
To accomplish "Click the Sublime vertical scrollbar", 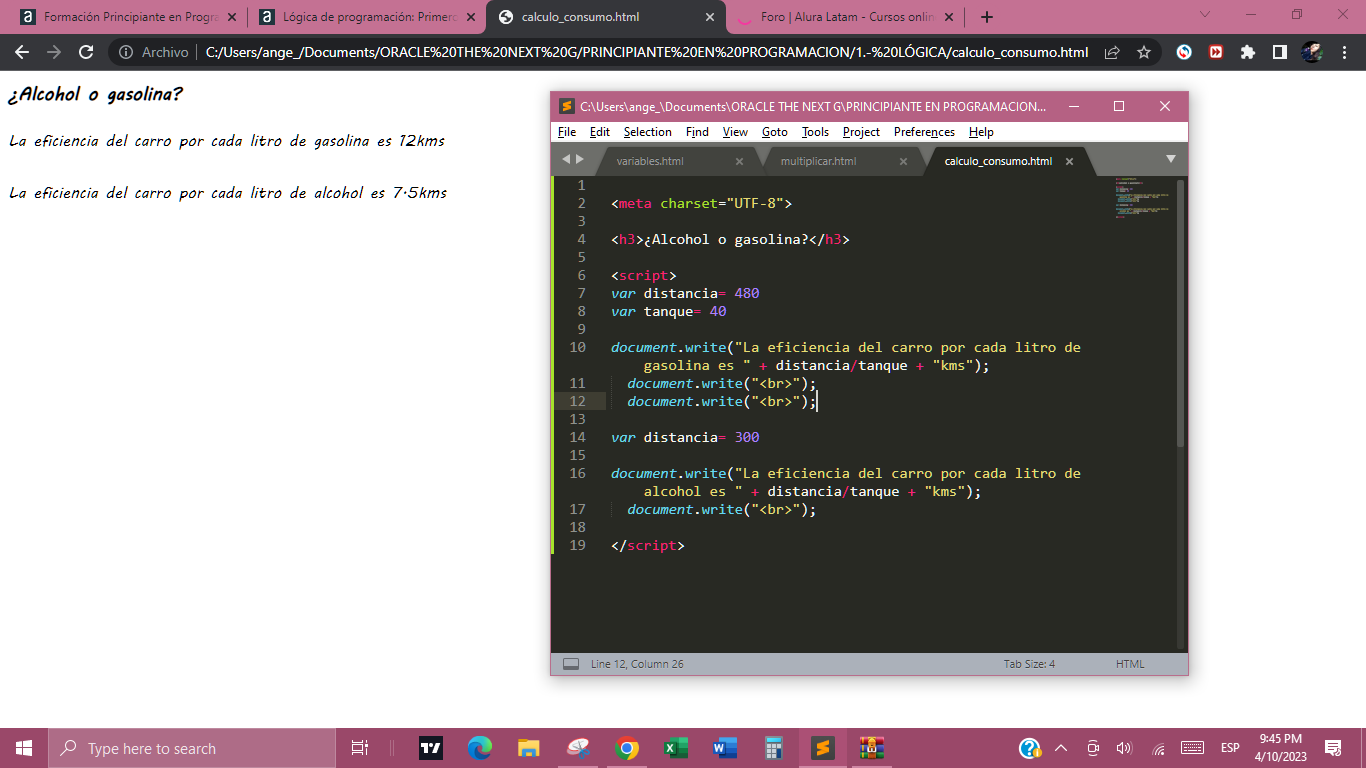I will (x=1180, y=312).
